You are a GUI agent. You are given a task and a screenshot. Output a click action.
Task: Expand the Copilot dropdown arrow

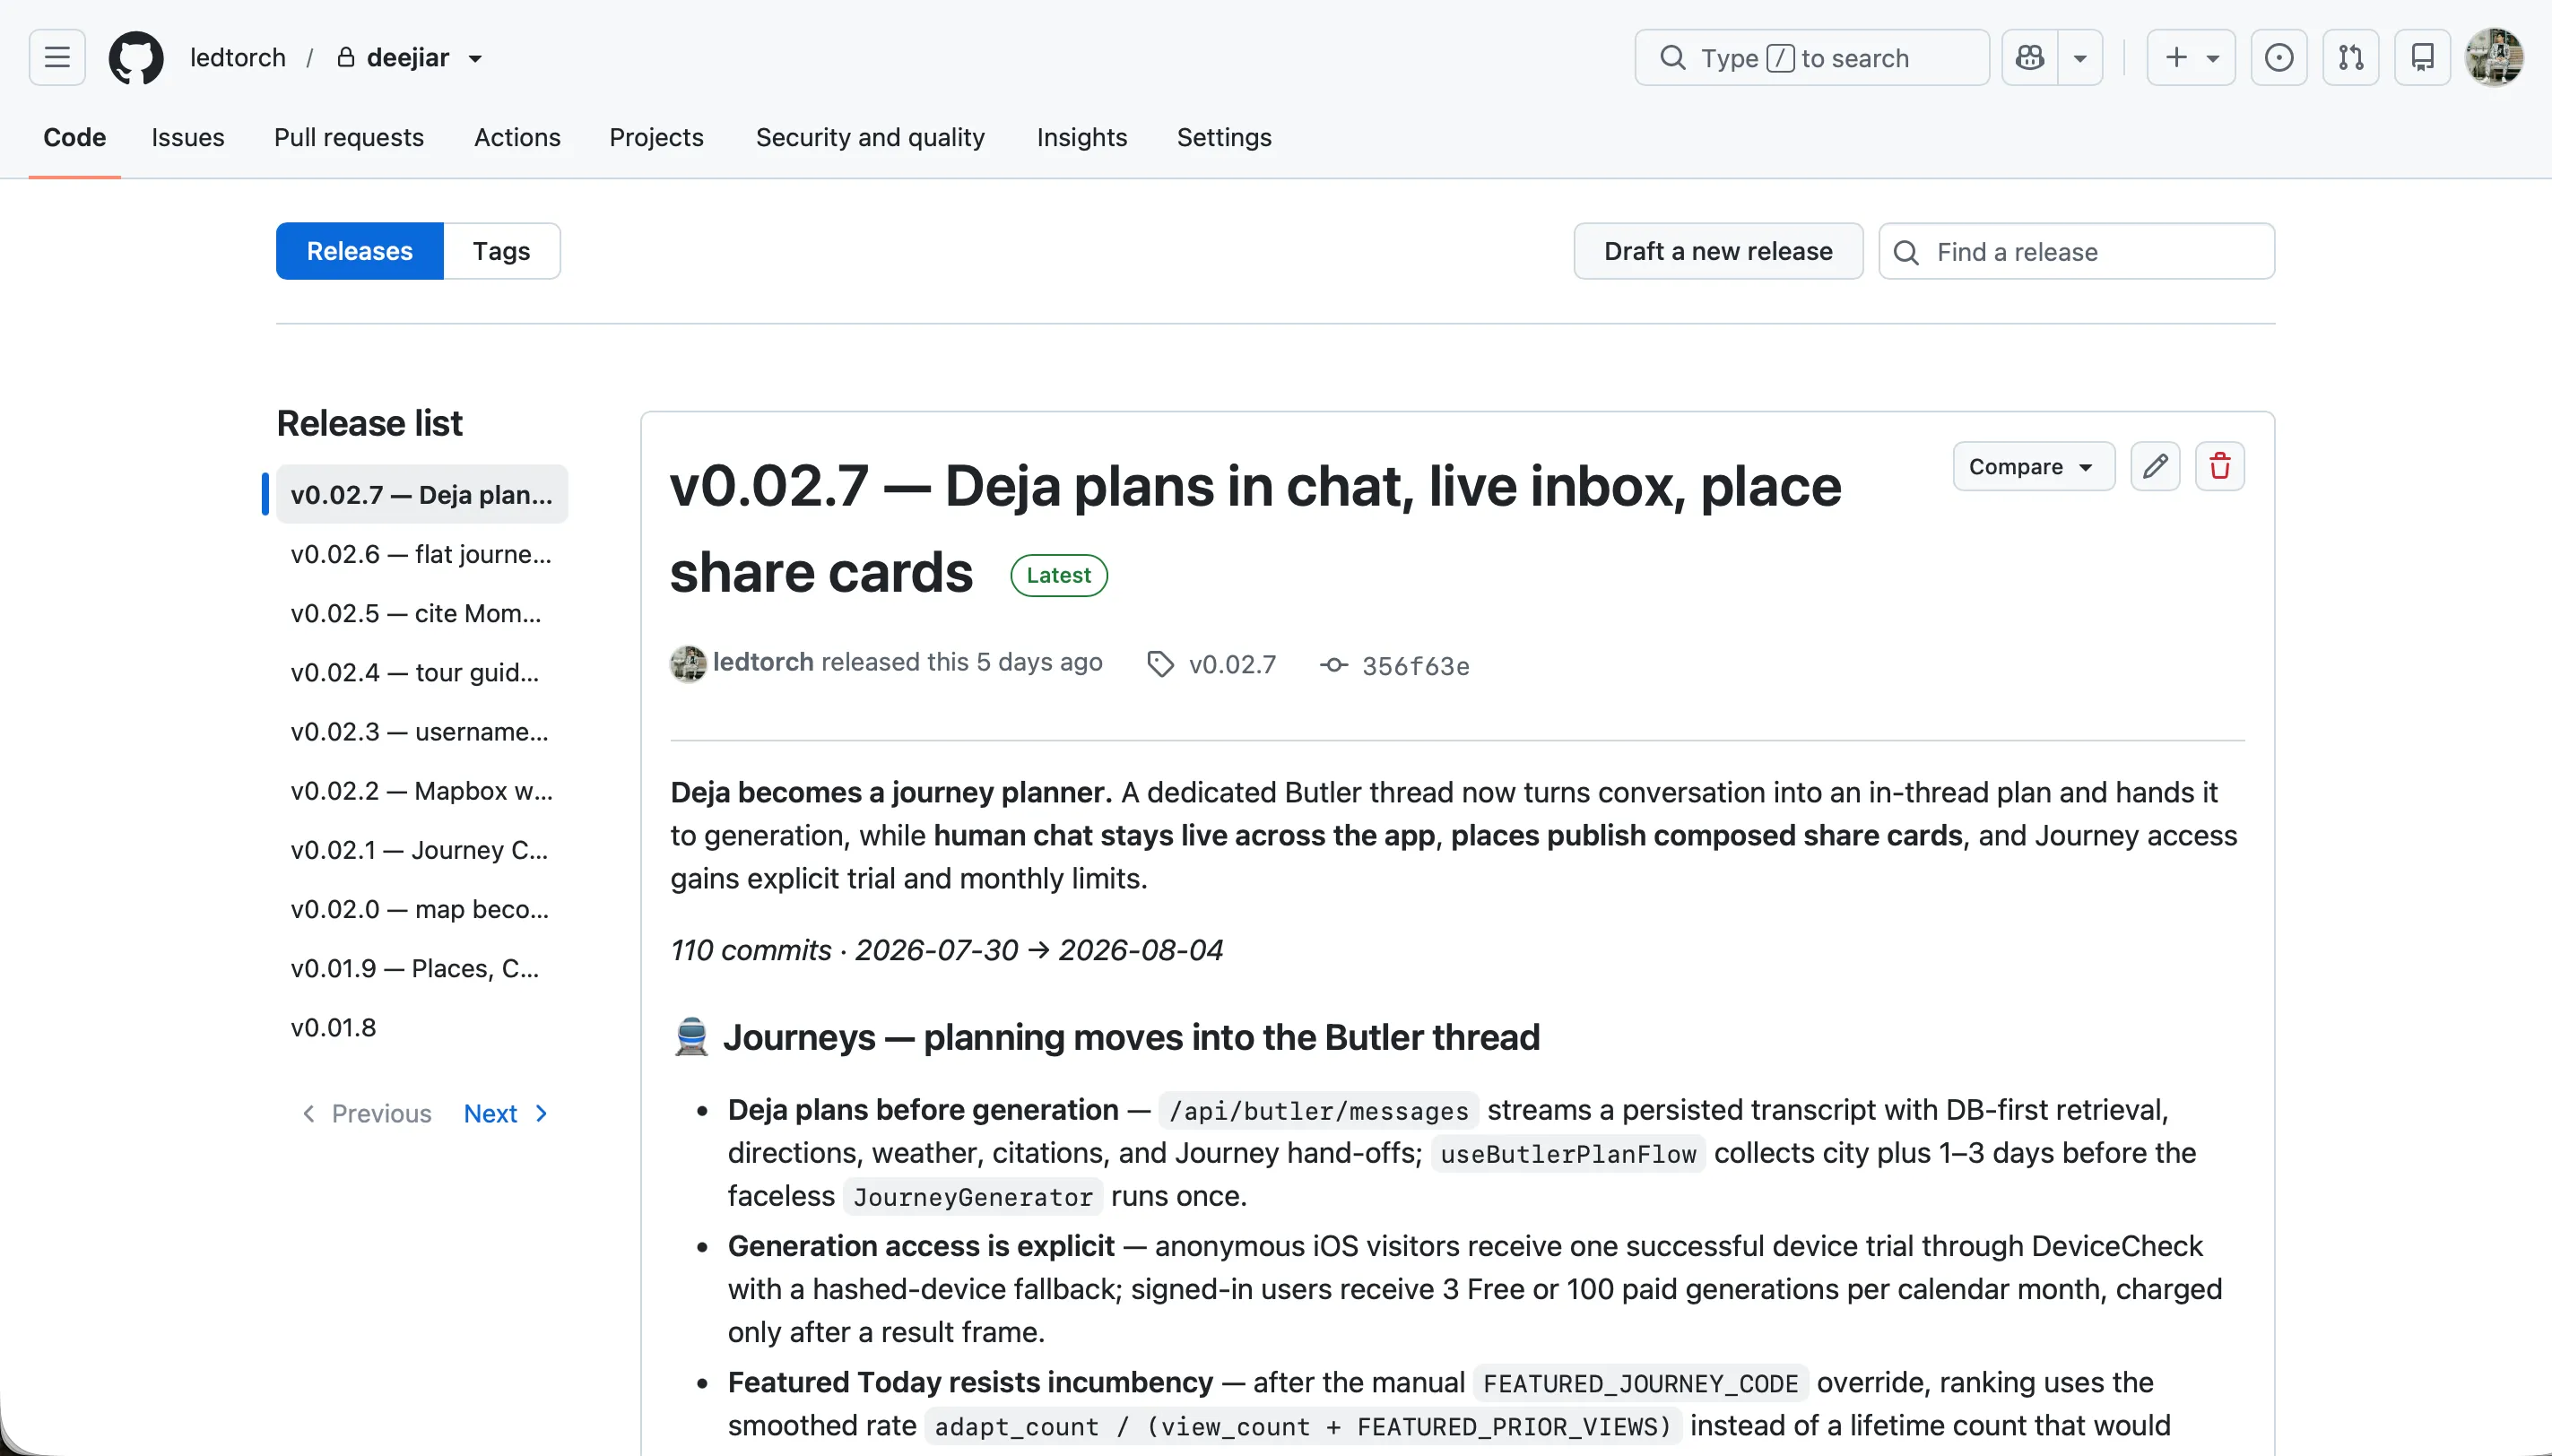click(x=2080, y=57)
